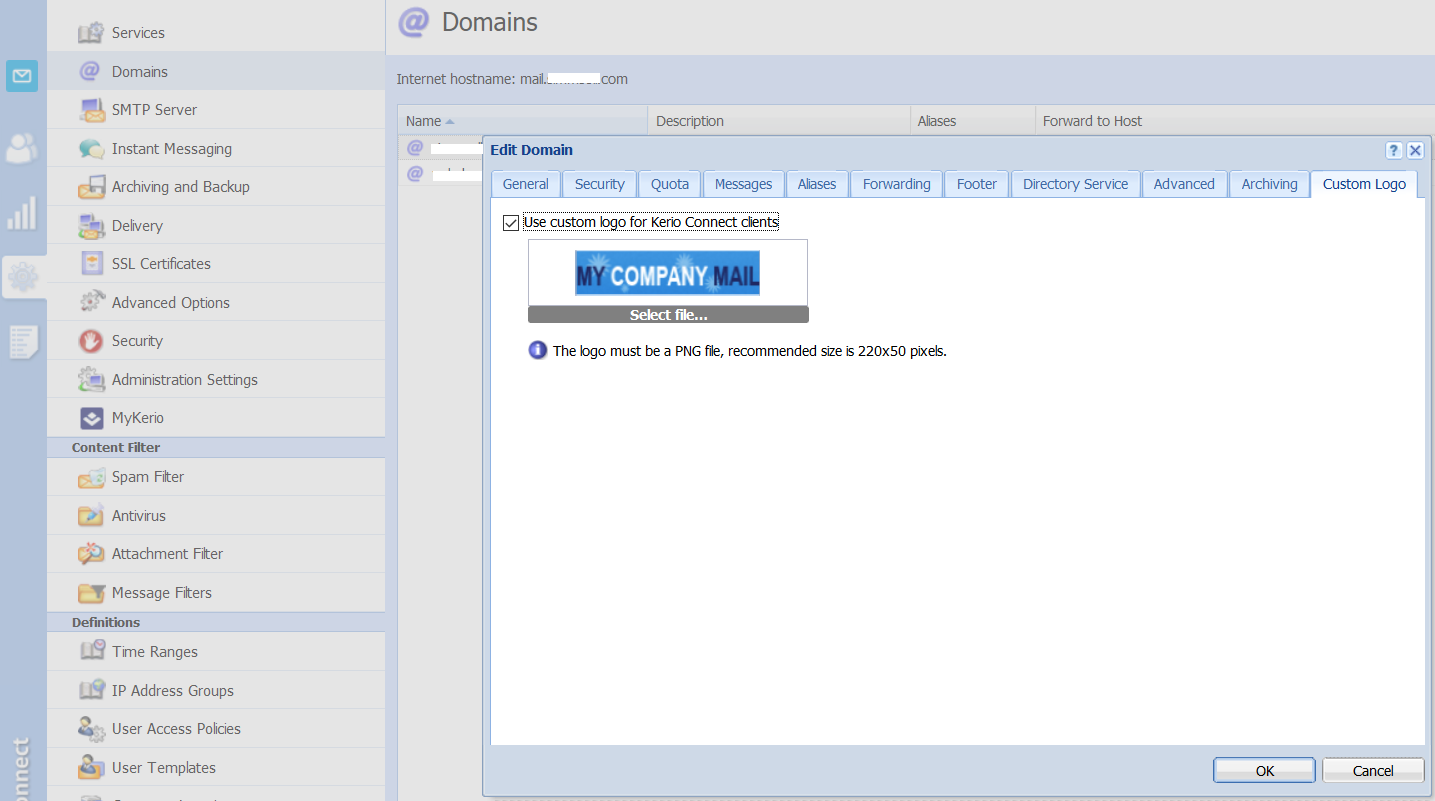Open User Access Policies icon
1435x801 pixels.
point(91,729)
